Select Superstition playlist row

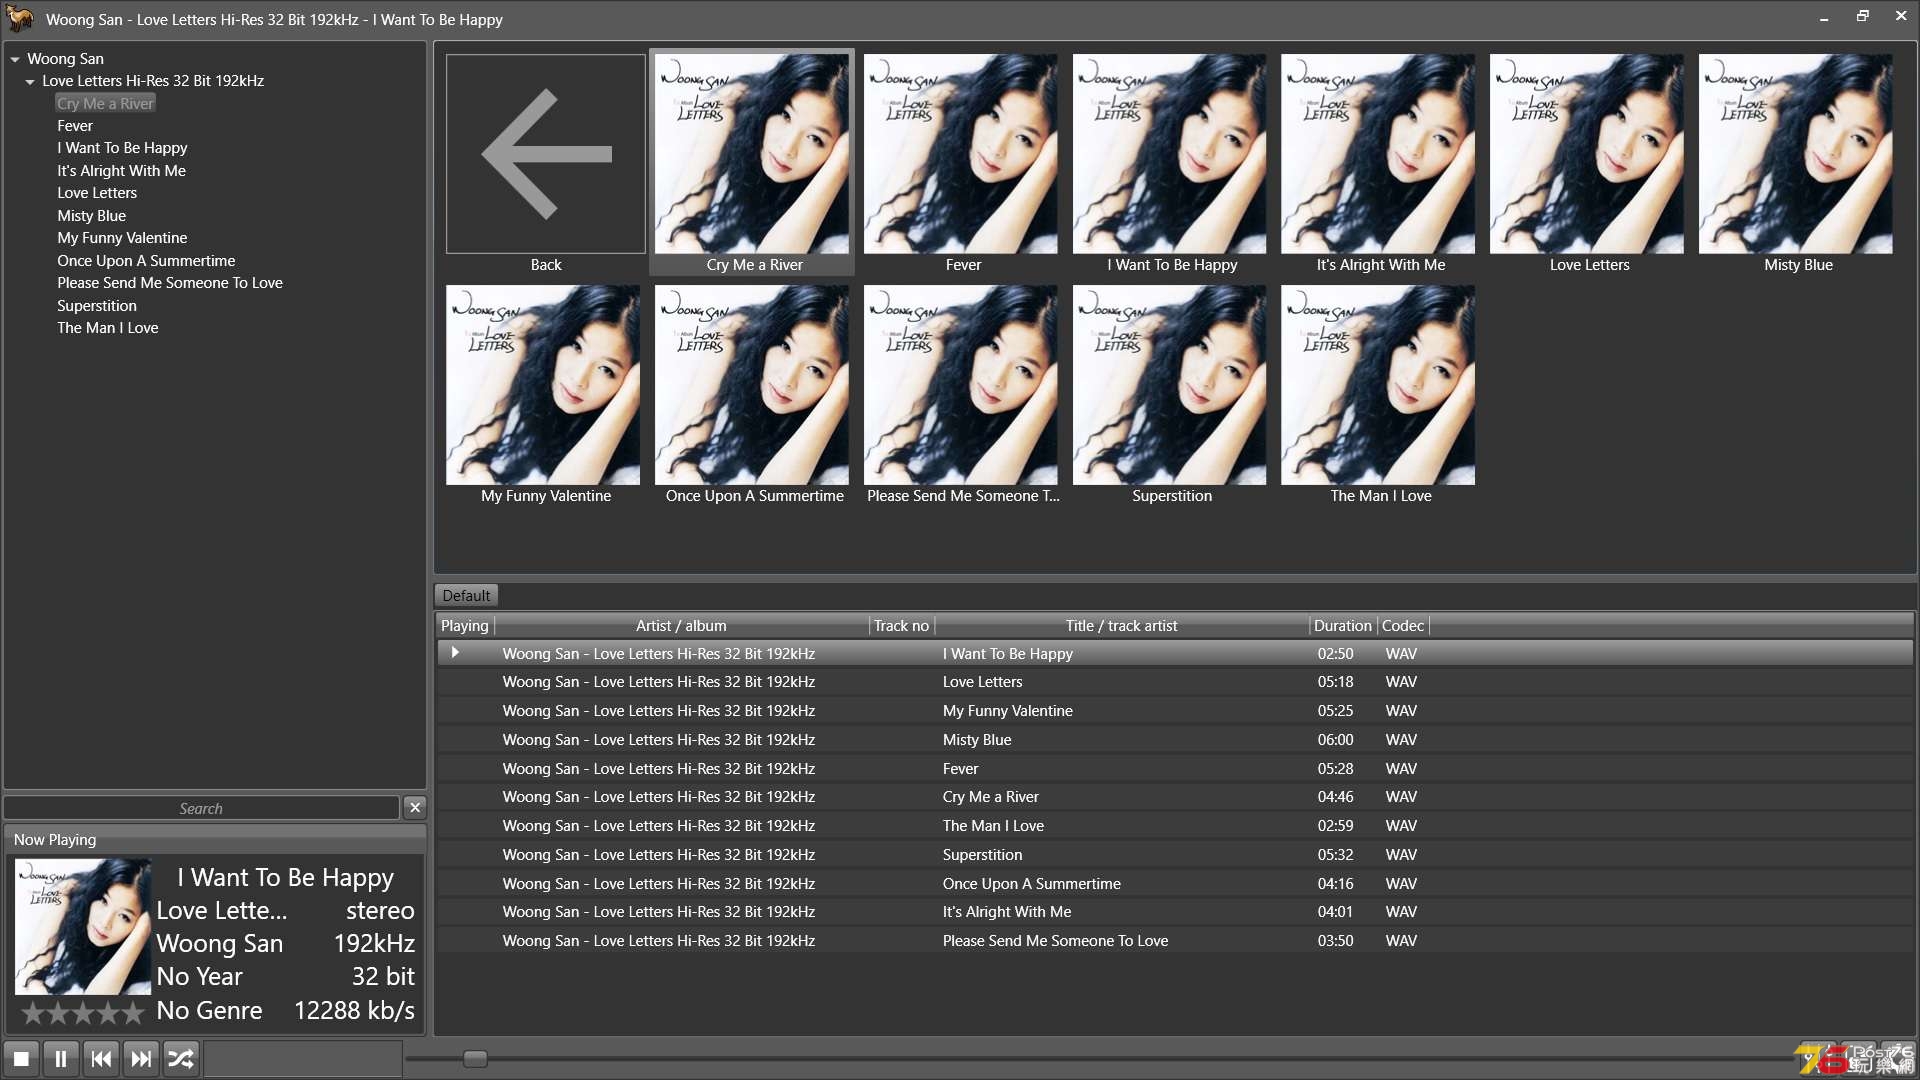tap(1174, 855)
